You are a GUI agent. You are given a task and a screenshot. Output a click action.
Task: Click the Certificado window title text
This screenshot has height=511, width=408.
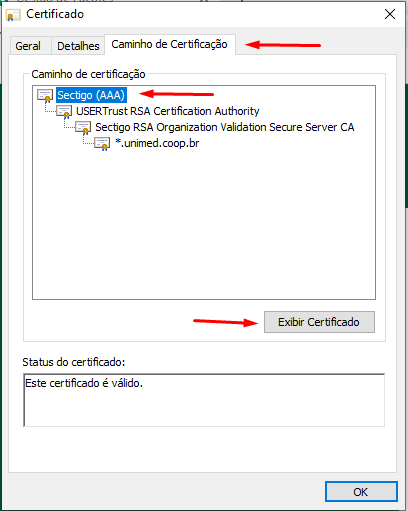[55, 14]
